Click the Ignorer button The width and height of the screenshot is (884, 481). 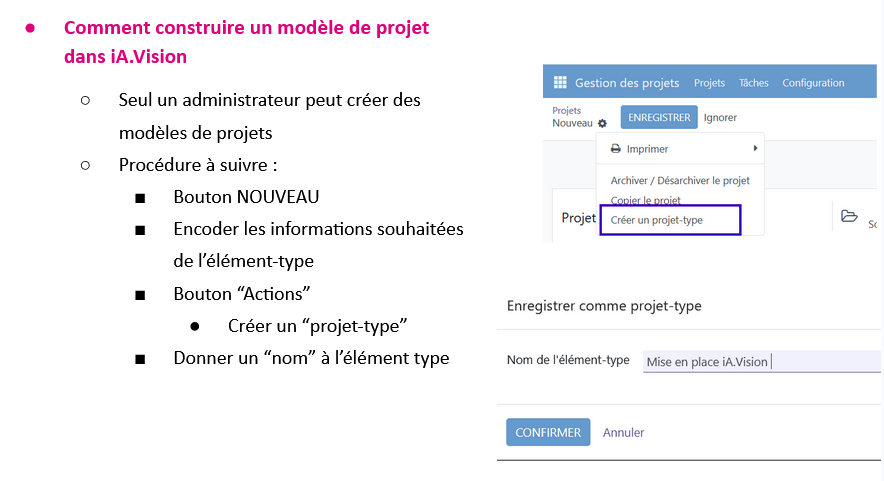[x=720, y=118]
